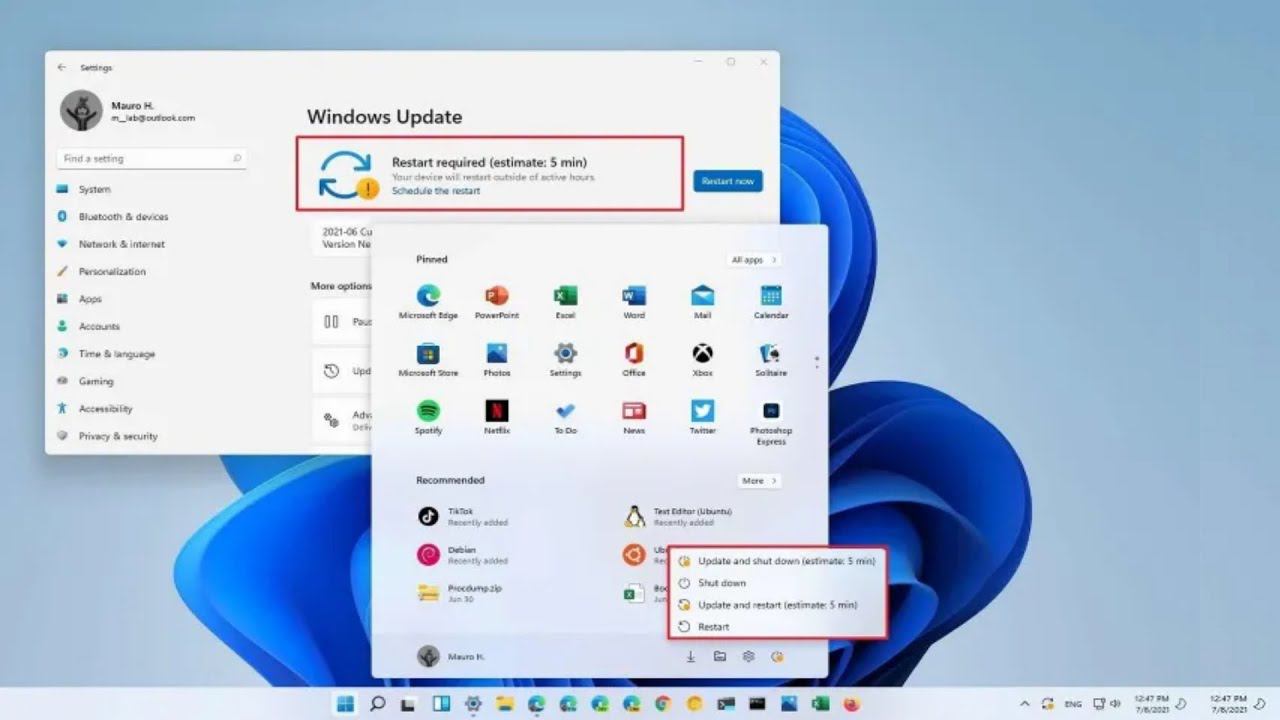Click the Mauro H. account header in Settings
The width and height of the screenshot is (1280, 720).
tap(128, 110)
